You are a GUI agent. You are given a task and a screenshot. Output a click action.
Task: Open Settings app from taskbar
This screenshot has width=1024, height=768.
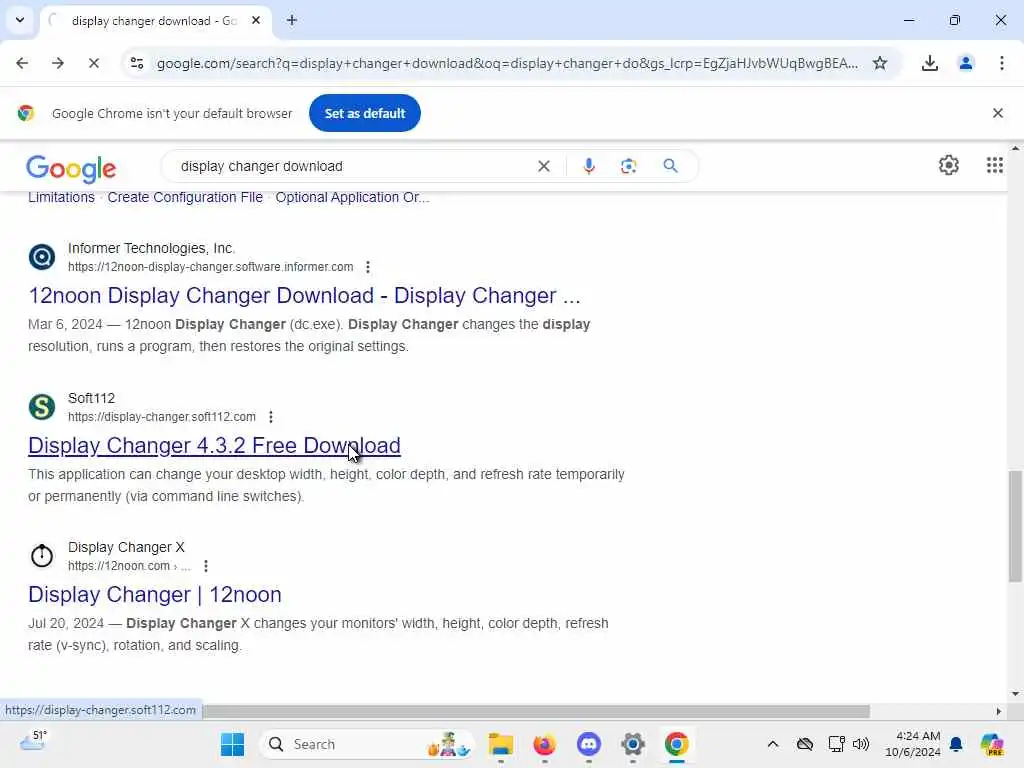coord(632,744)
